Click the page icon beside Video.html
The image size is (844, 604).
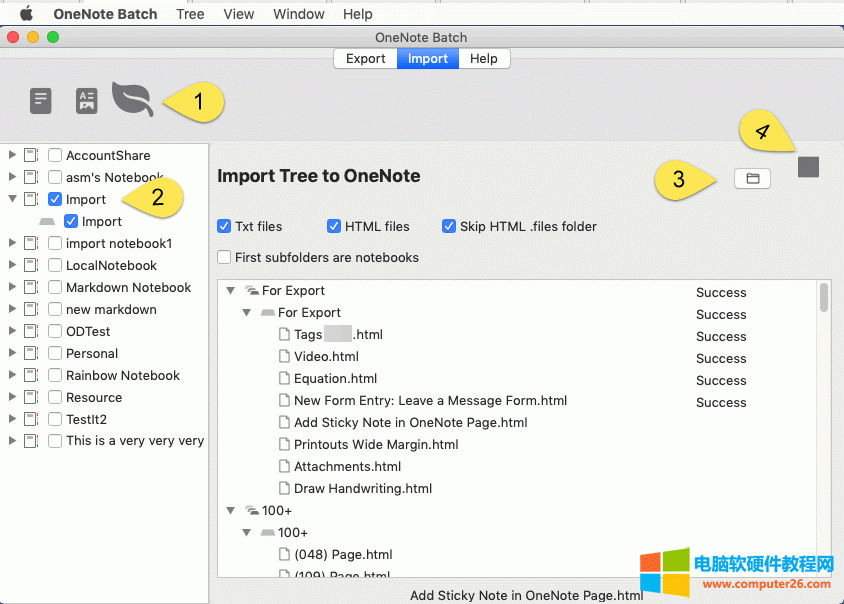pyautogui.click(x=283, y=356)
